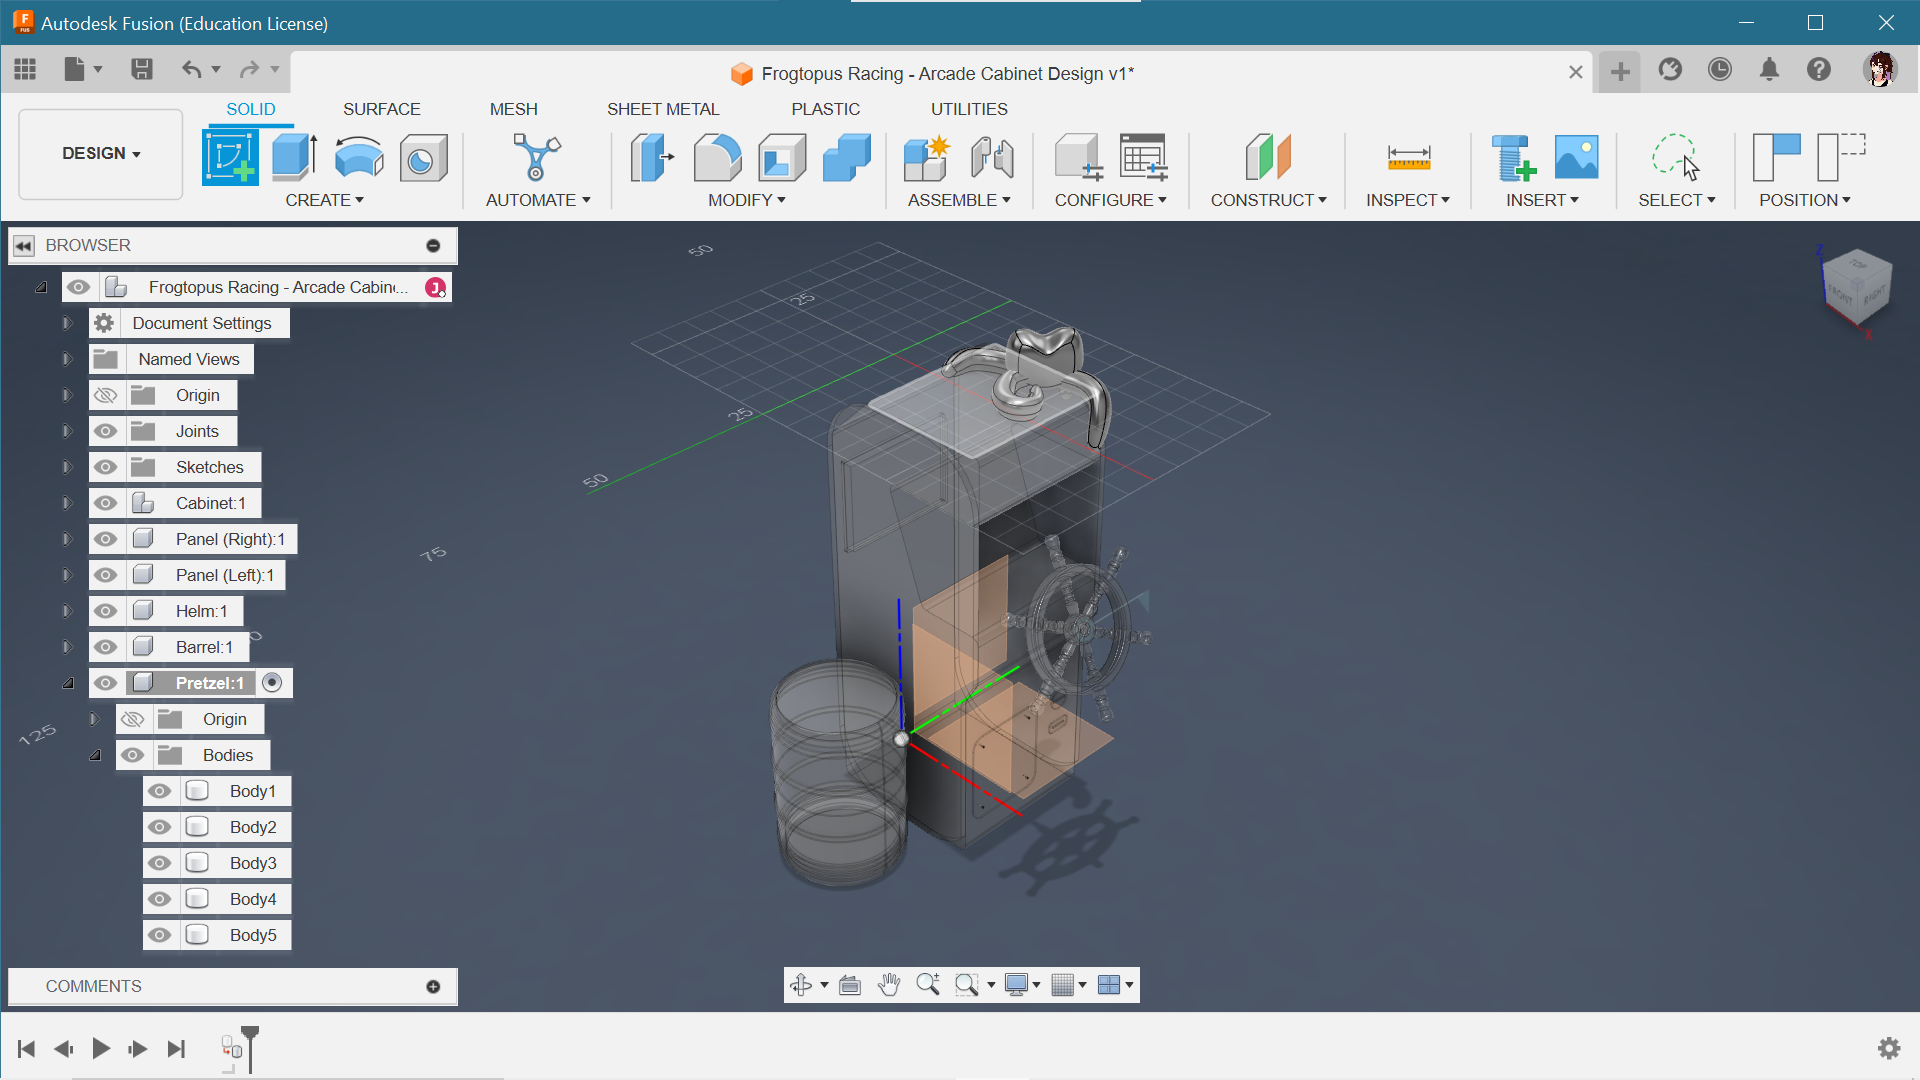Select the Shell tool
The height and width of the screenshot is (1080, 1920).
(x=782, y=157)
